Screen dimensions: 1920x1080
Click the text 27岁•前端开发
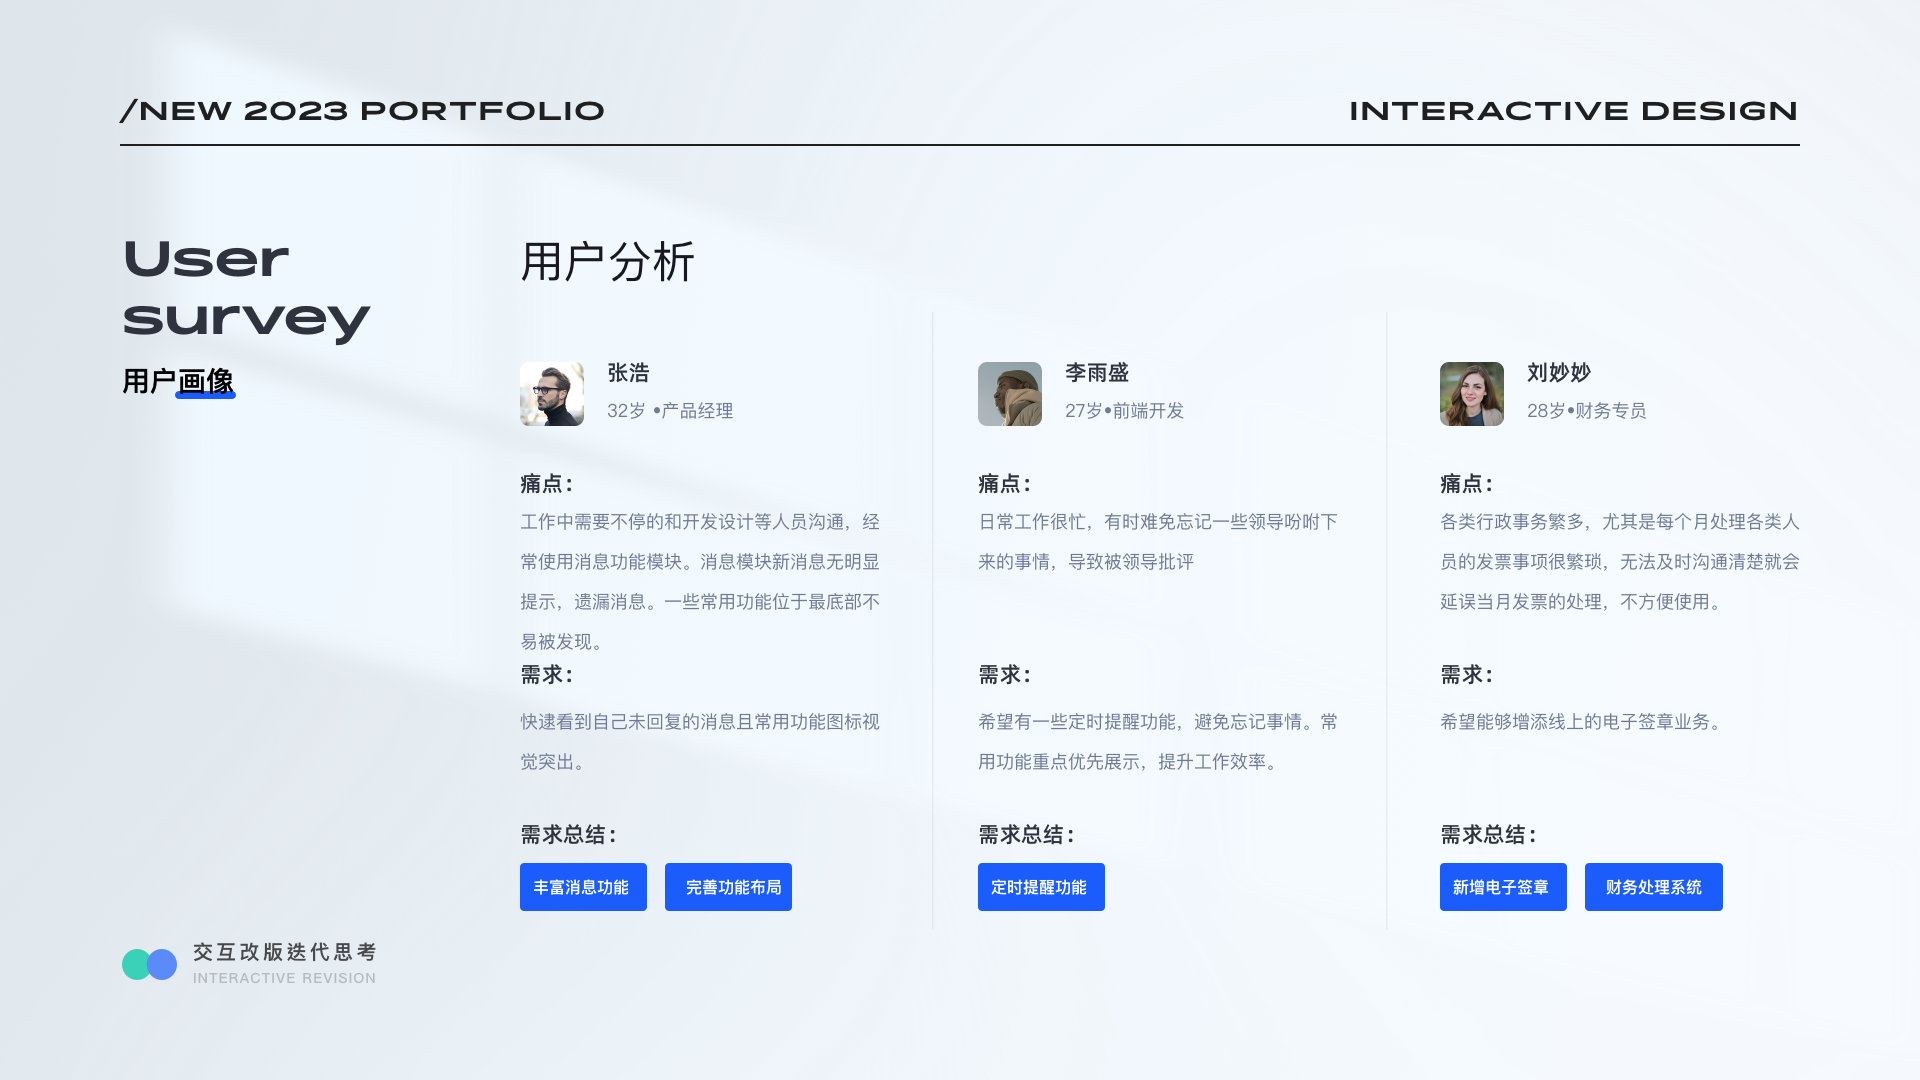tap(1124, 411)
